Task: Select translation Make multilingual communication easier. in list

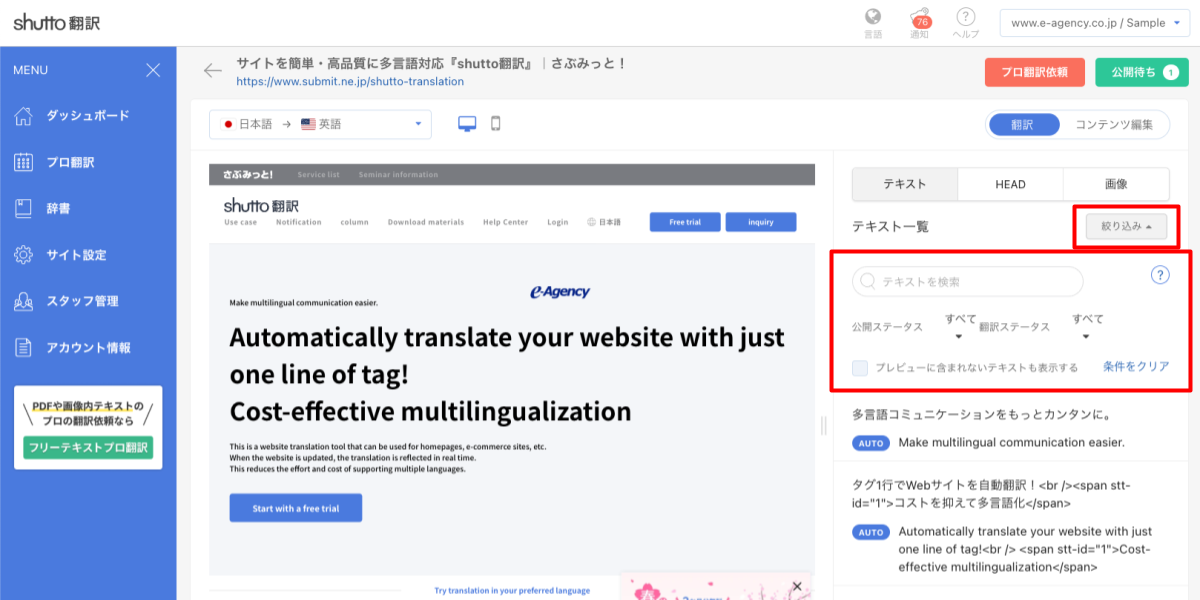Action: [1011, 442]
